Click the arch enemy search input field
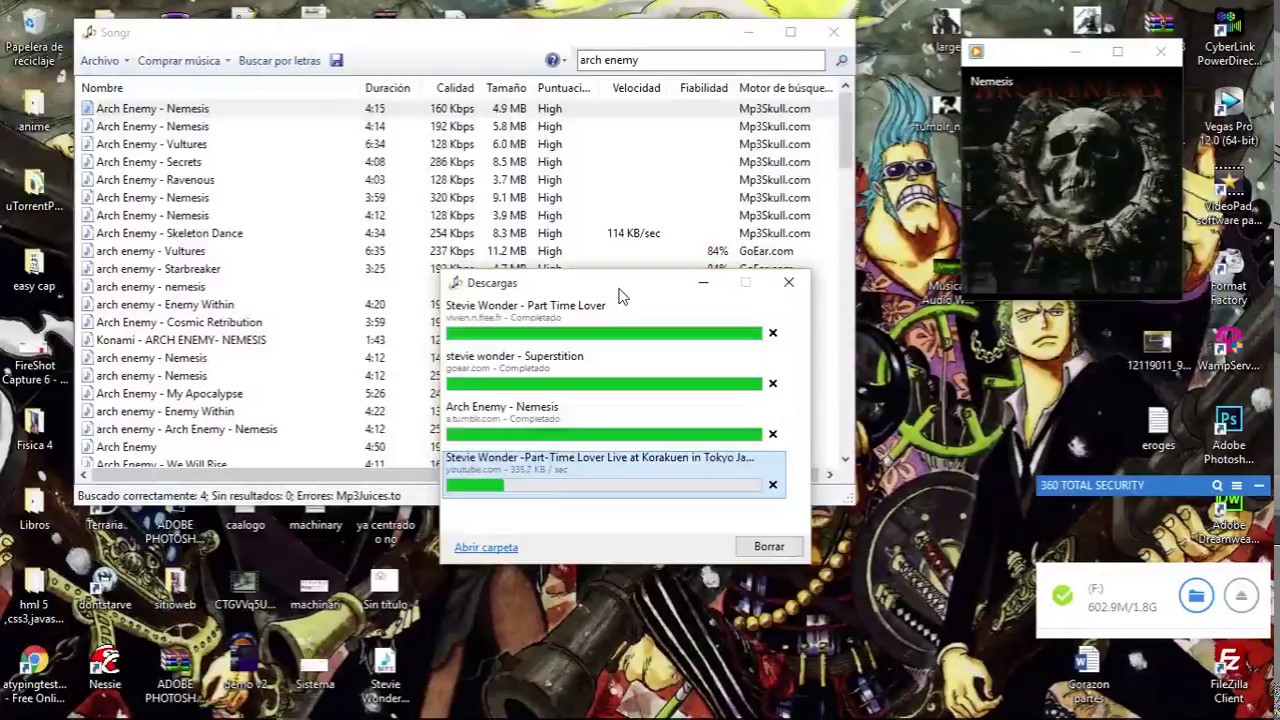 click(x=700, y=60)
